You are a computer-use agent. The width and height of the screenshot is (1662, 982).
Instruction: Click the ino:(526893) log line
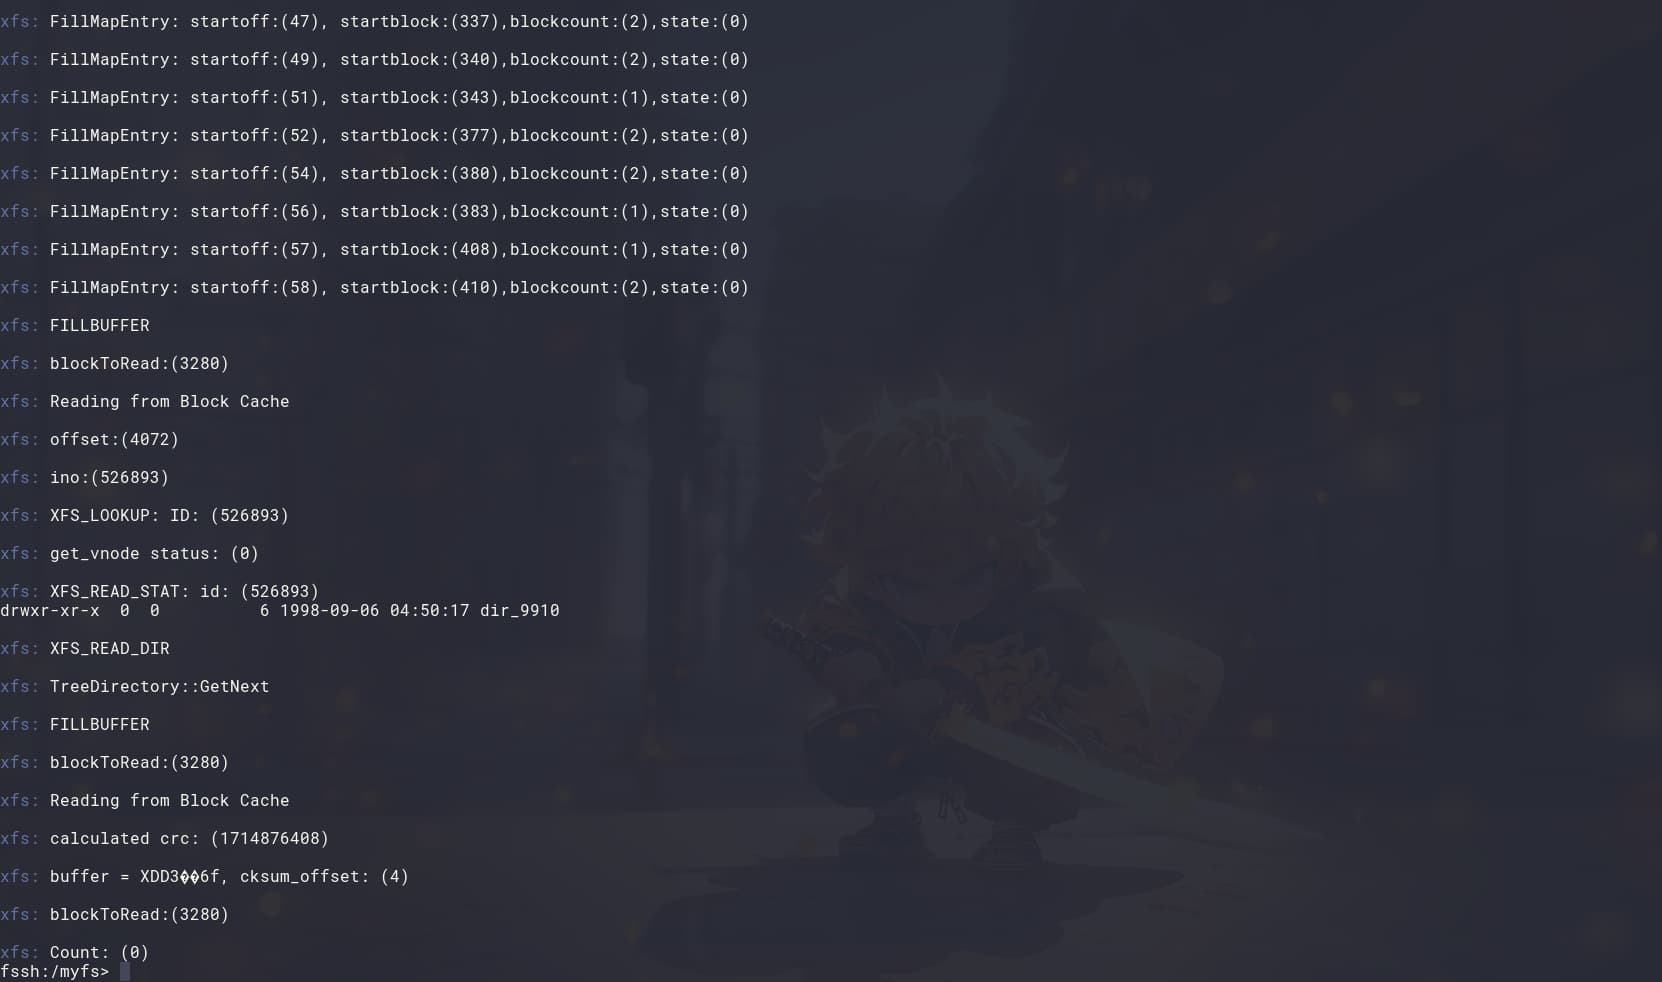tap(85, 477)
